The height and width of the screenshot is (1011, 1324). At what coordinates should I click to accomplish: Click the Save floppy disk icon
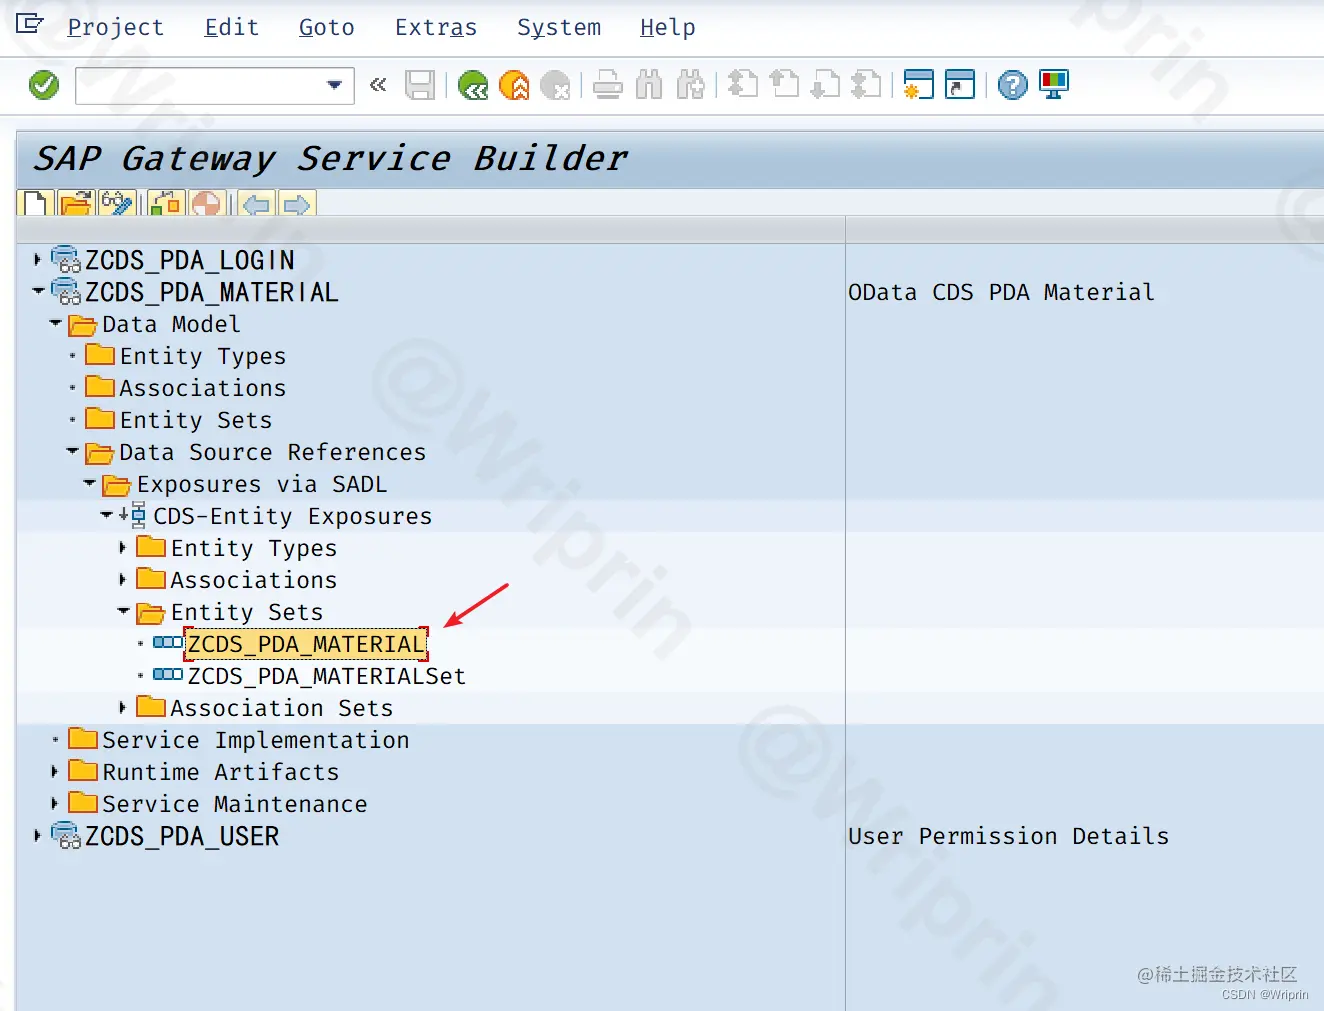(420, 85)
